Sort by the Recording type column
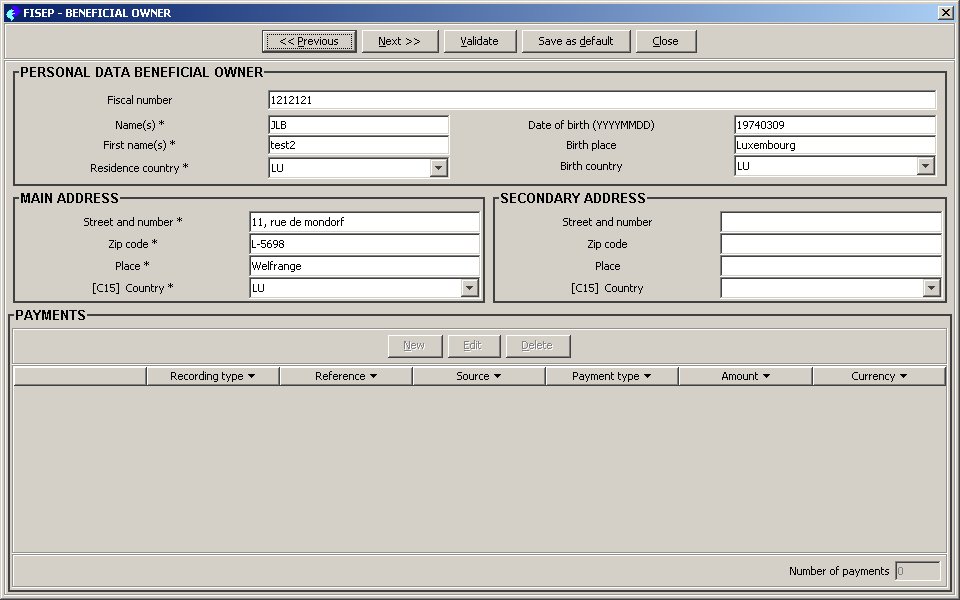This screenshot has width=960, height=600. 212,376
